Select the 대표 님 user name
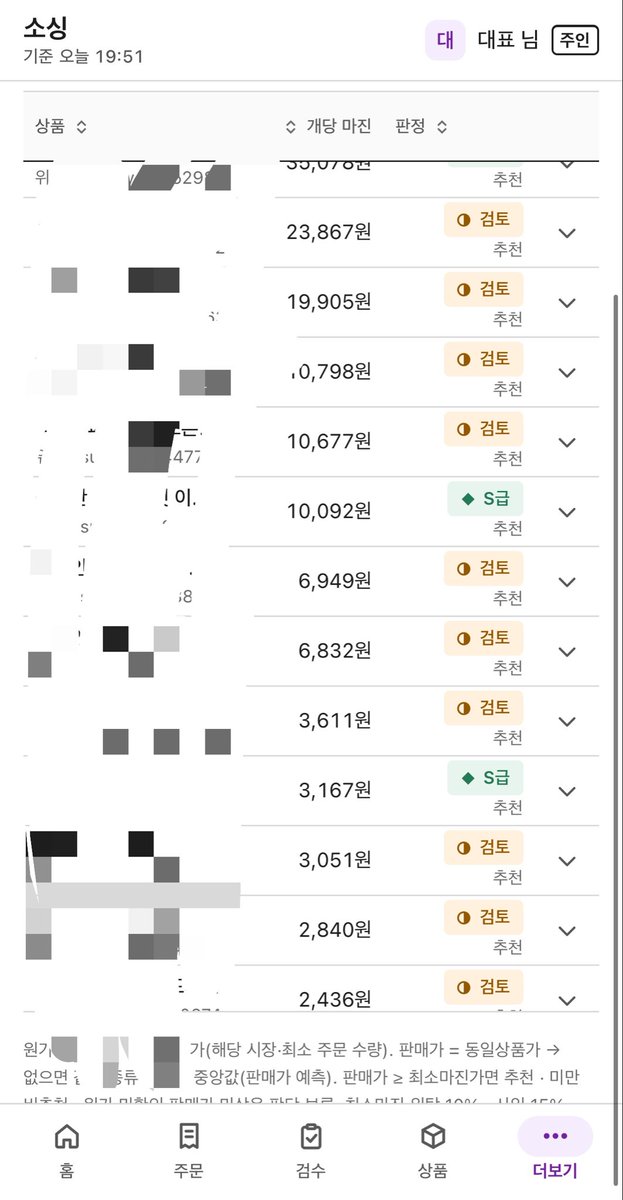 pyautogui.click(x=508, y=40)
